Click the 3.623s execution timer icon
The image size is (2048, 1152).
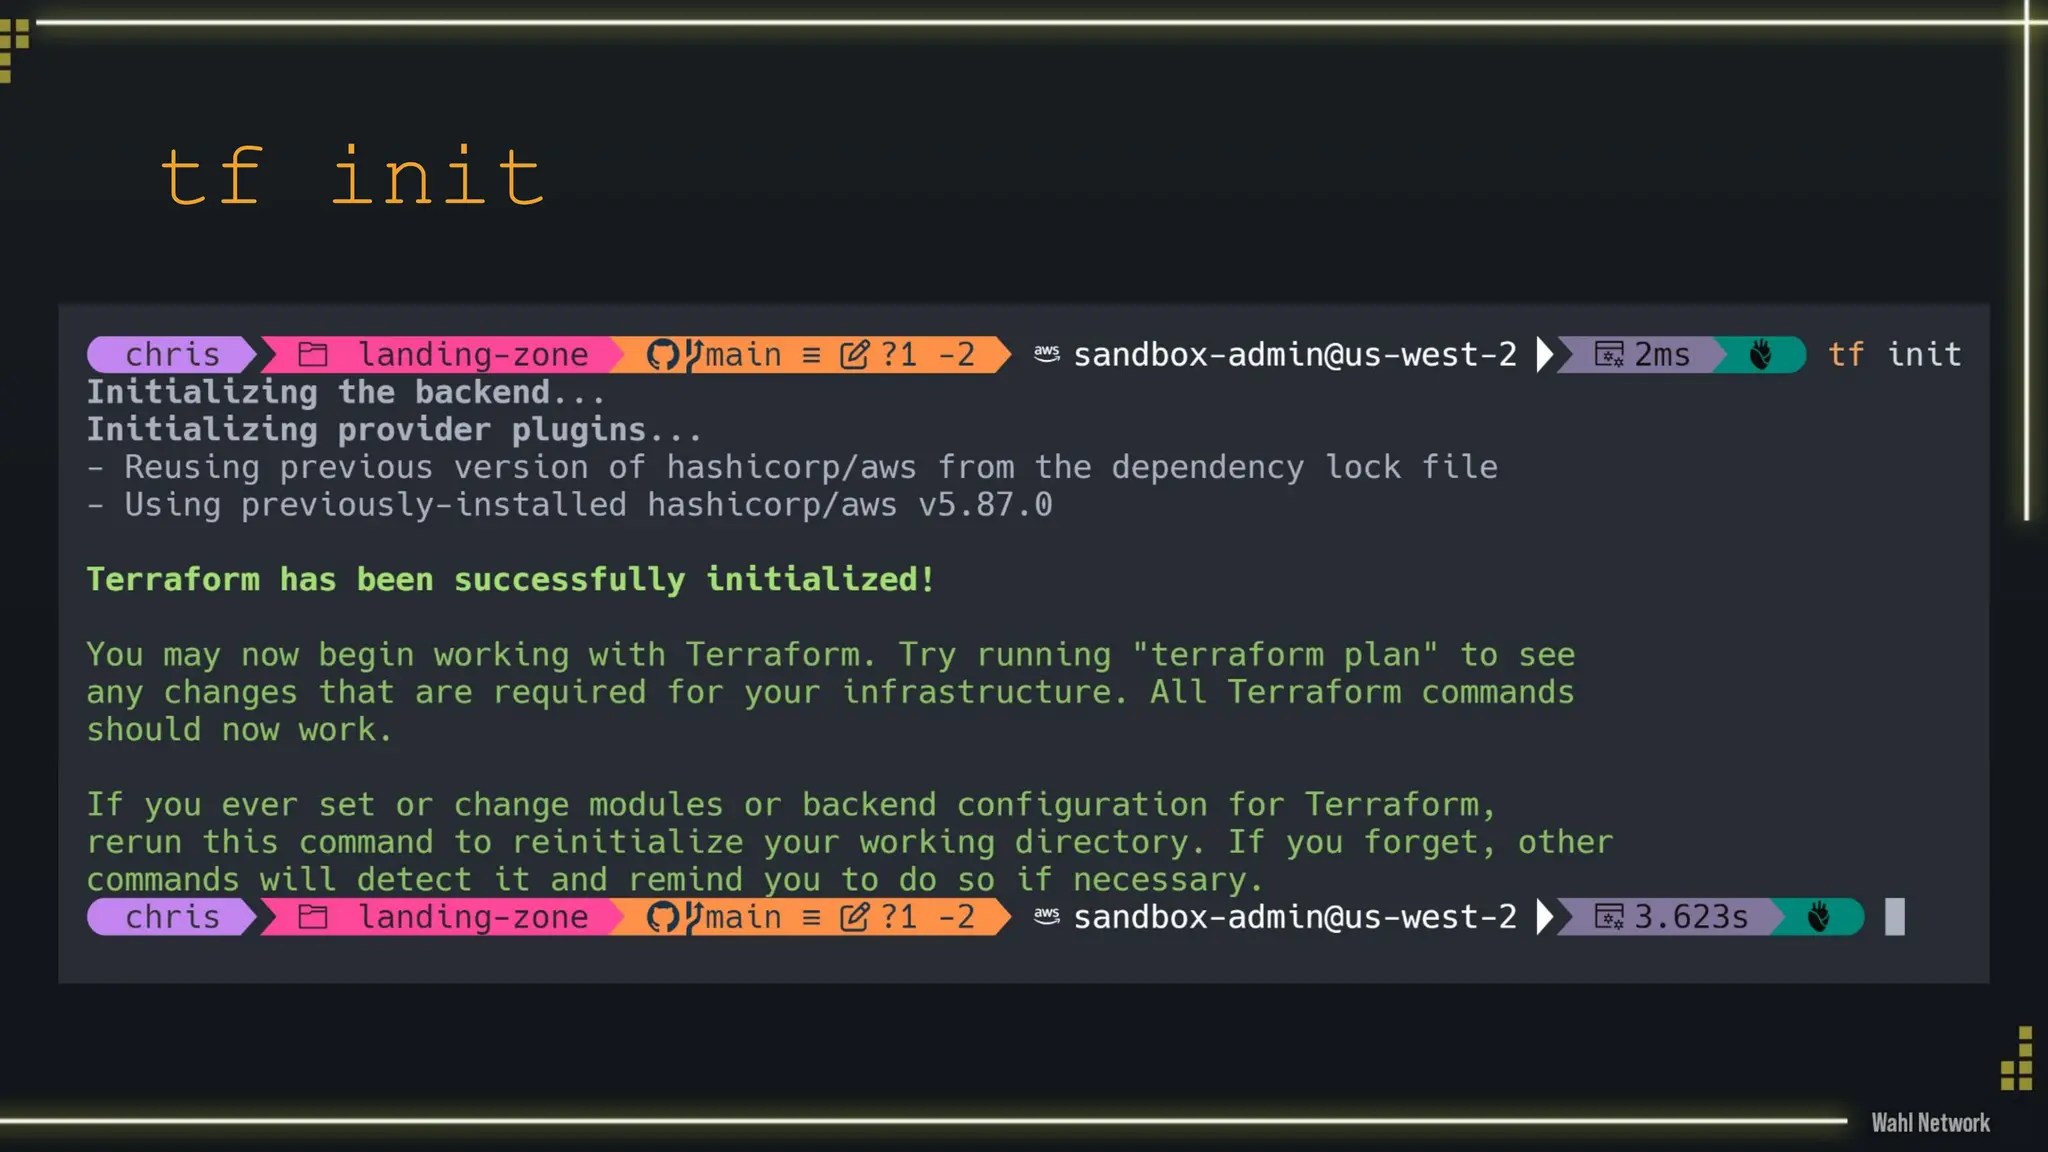click(1609, 916)
